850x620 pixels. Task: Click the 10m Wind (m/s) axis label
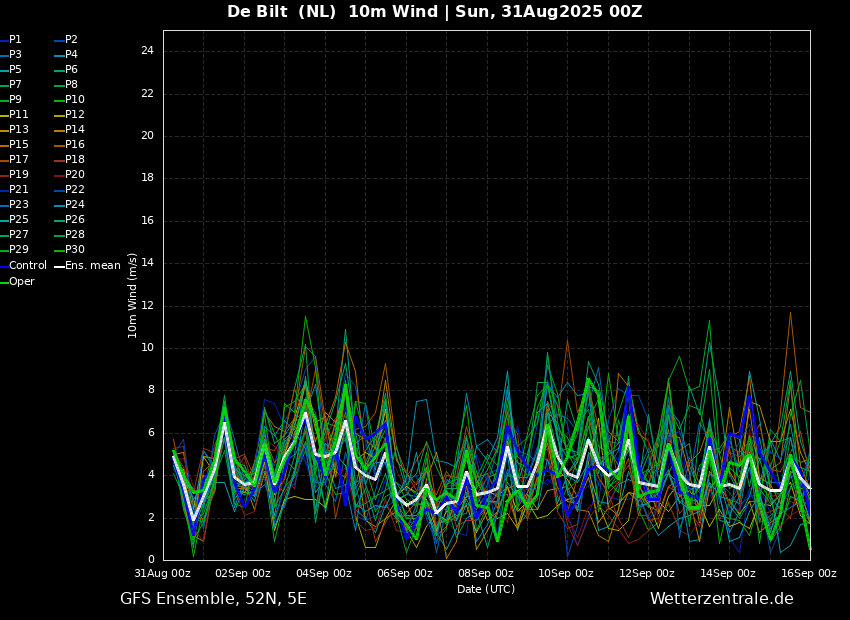tap(132, 295)
